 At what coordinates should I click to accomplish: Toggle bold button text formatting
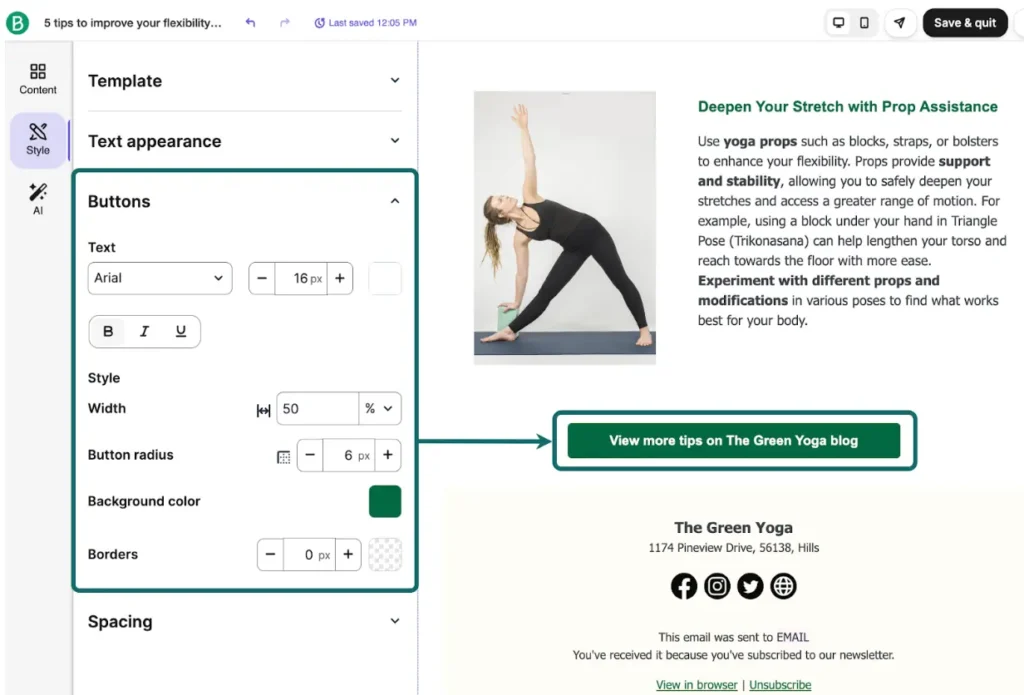click(x=108, y=332)
